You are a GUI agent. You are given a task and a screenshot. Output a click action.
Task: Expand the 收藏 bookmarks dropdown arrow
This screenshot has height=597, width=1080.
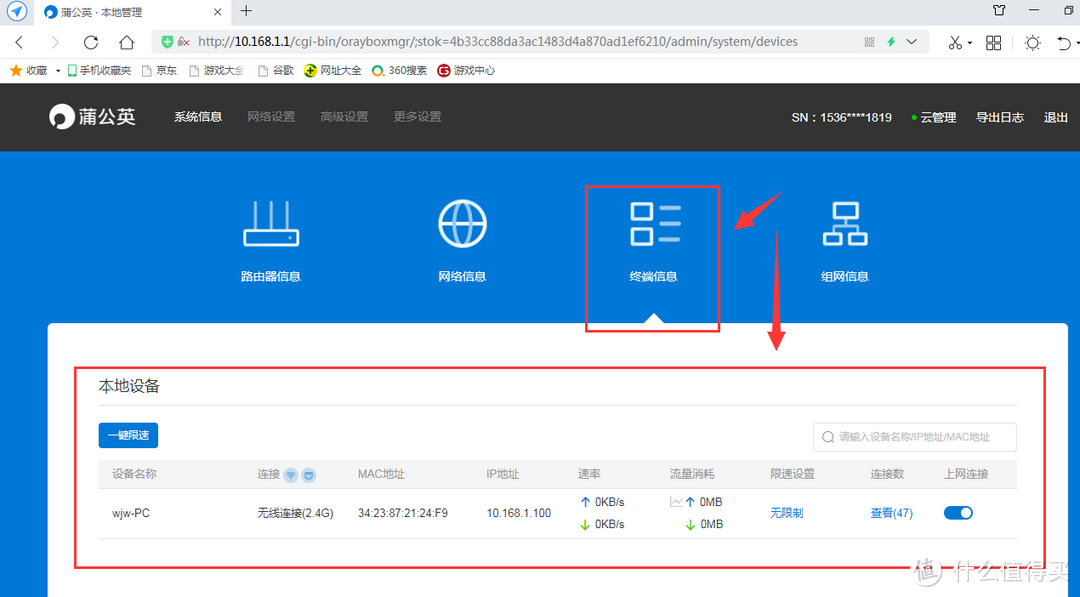point(57,70)
